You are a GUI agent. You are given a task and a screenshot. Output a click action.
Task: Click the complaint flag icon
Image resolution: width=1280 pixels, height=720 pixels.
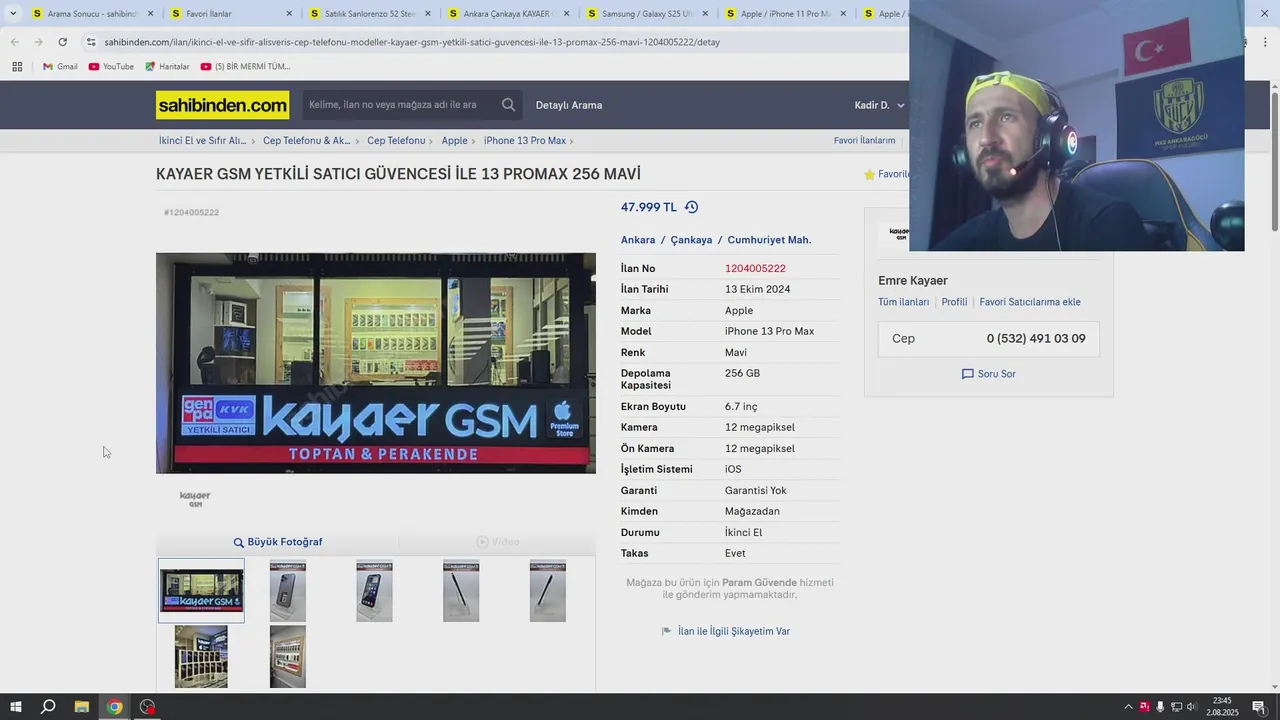(x=667, y=631)
